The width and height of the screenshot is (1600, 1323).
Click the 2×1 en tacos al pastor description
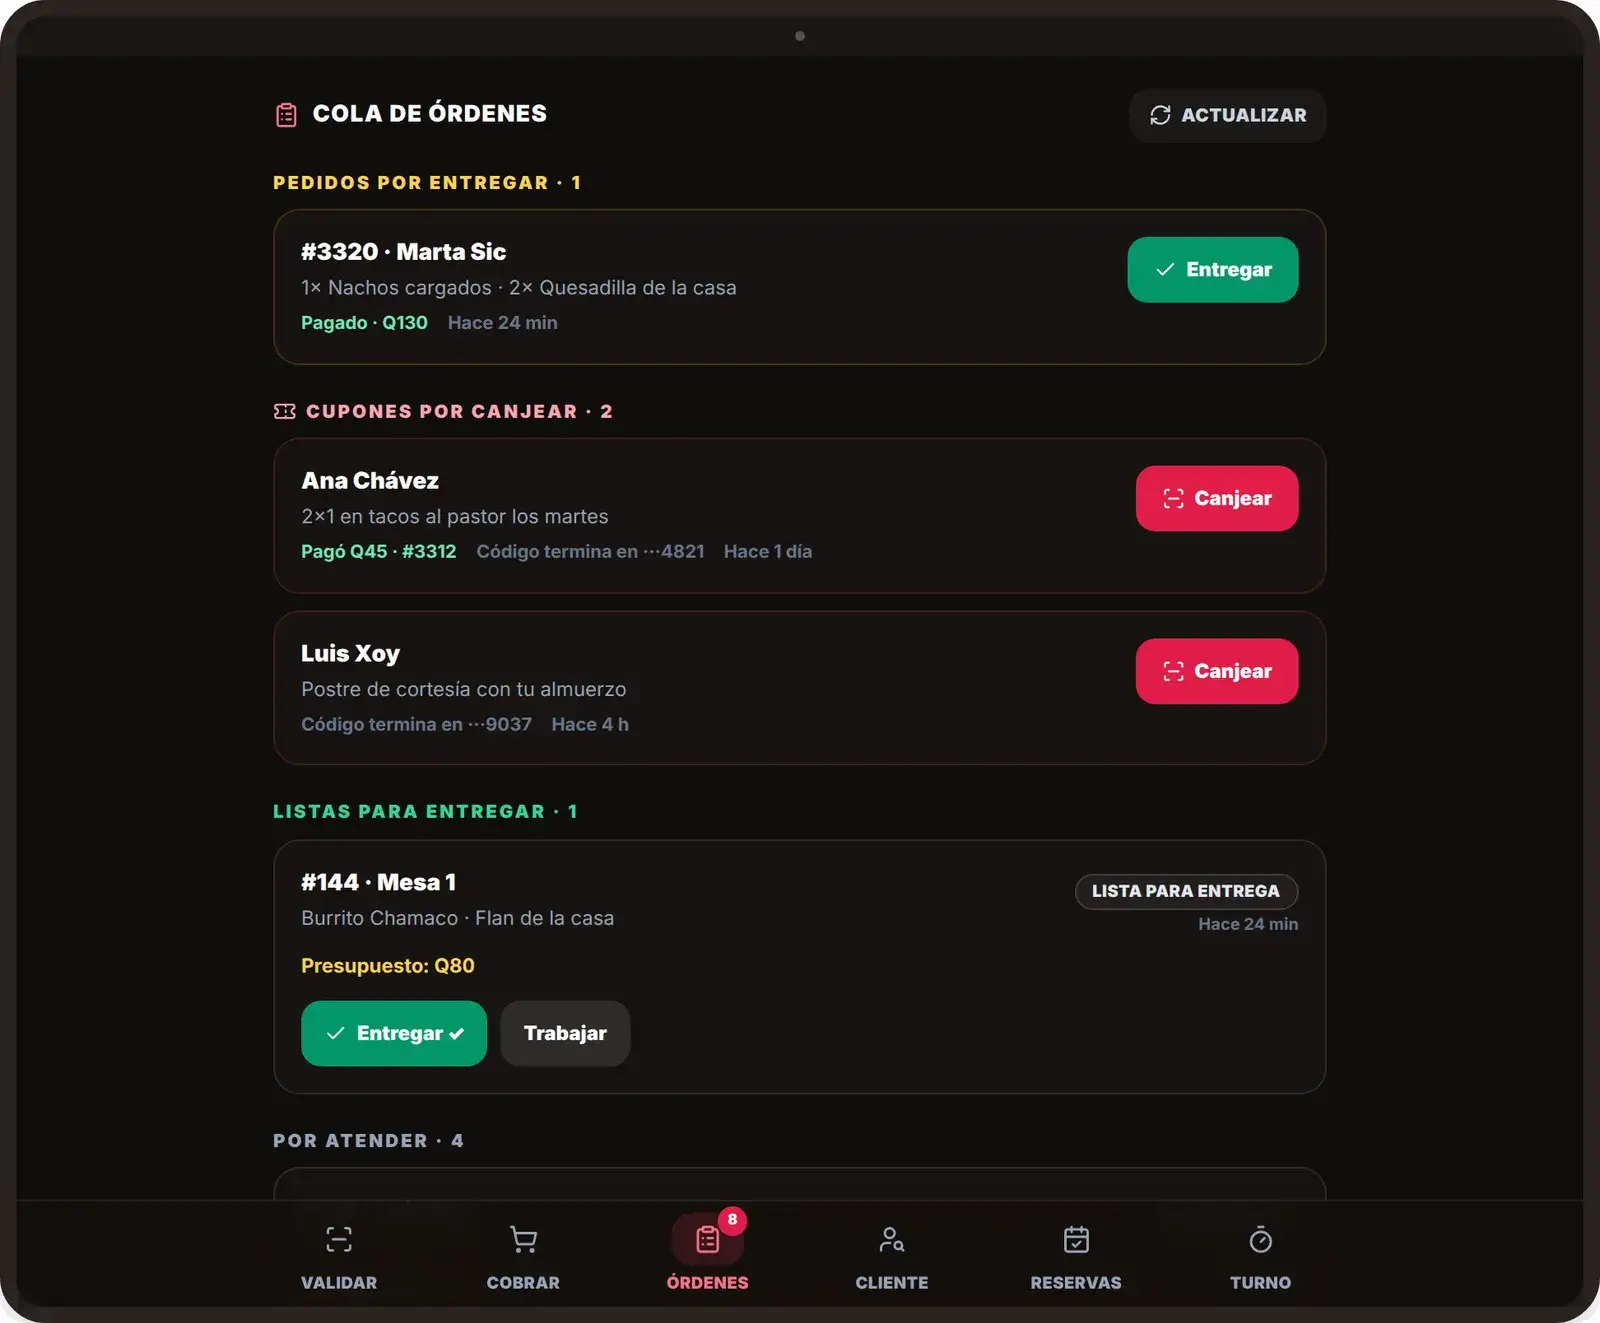tap(455, 516)
